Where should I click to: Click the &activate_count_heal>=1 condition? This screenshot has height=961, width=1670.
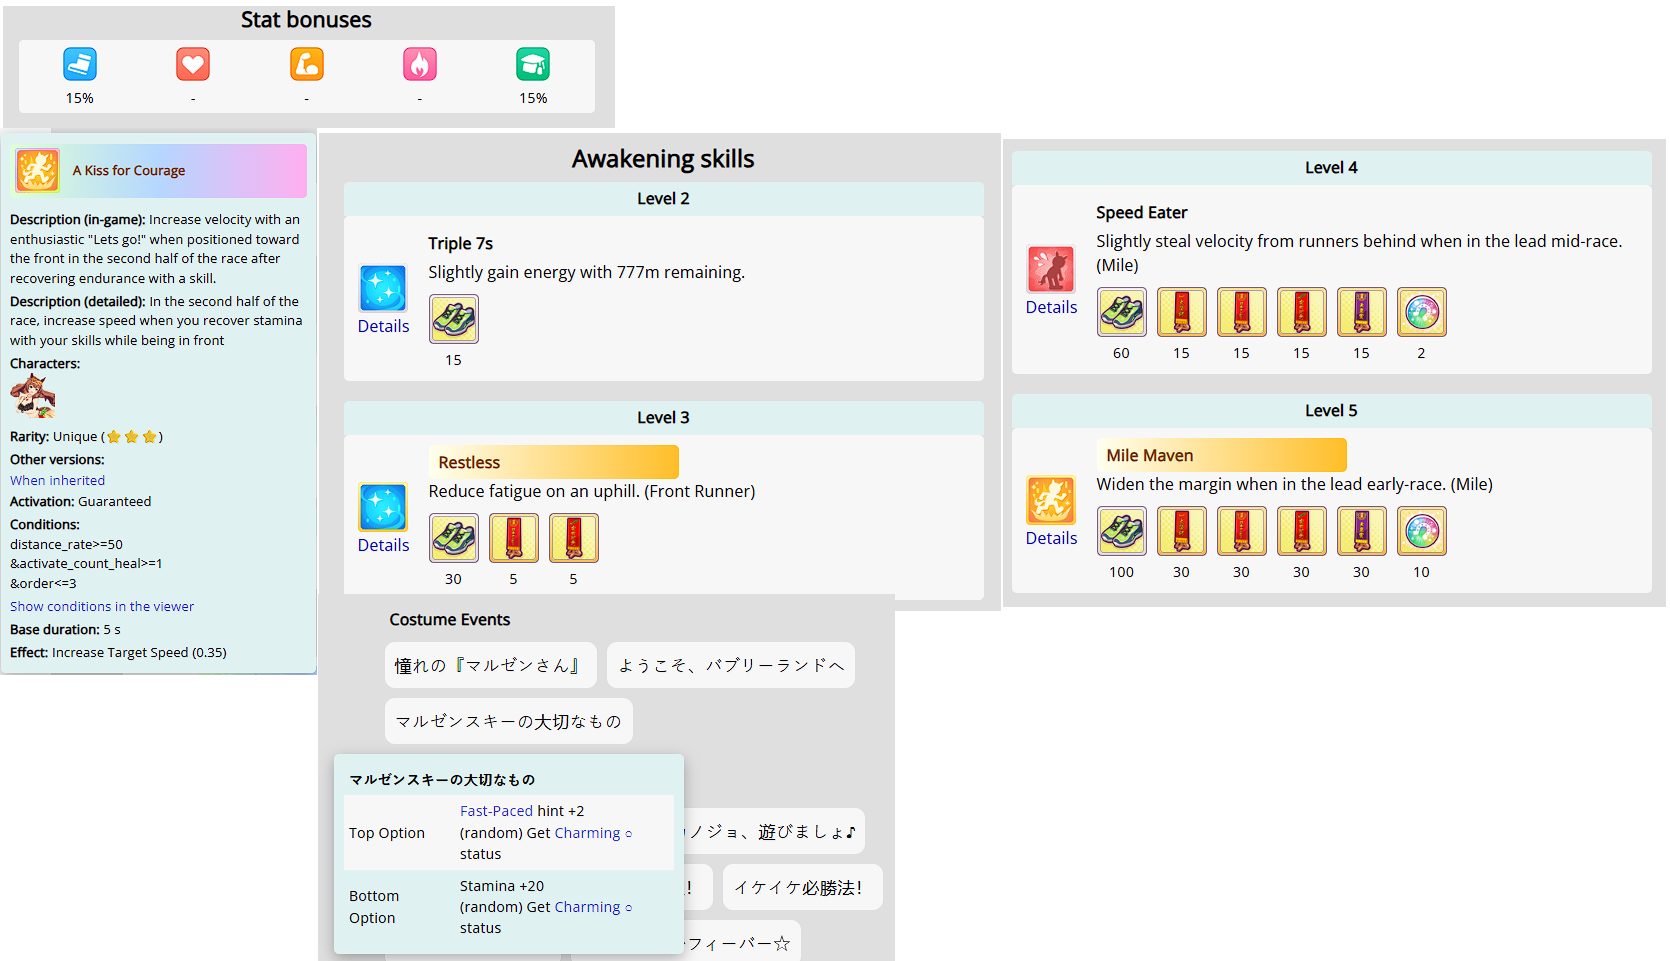(86, 564)
